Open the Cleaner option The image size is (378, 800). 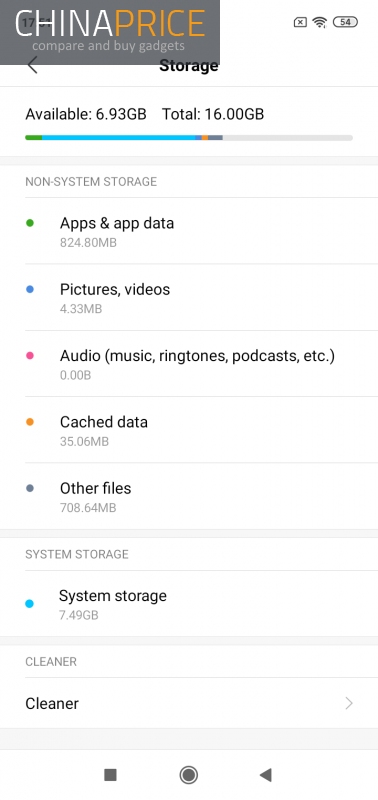pyautogui.click(x=189, y=704)
